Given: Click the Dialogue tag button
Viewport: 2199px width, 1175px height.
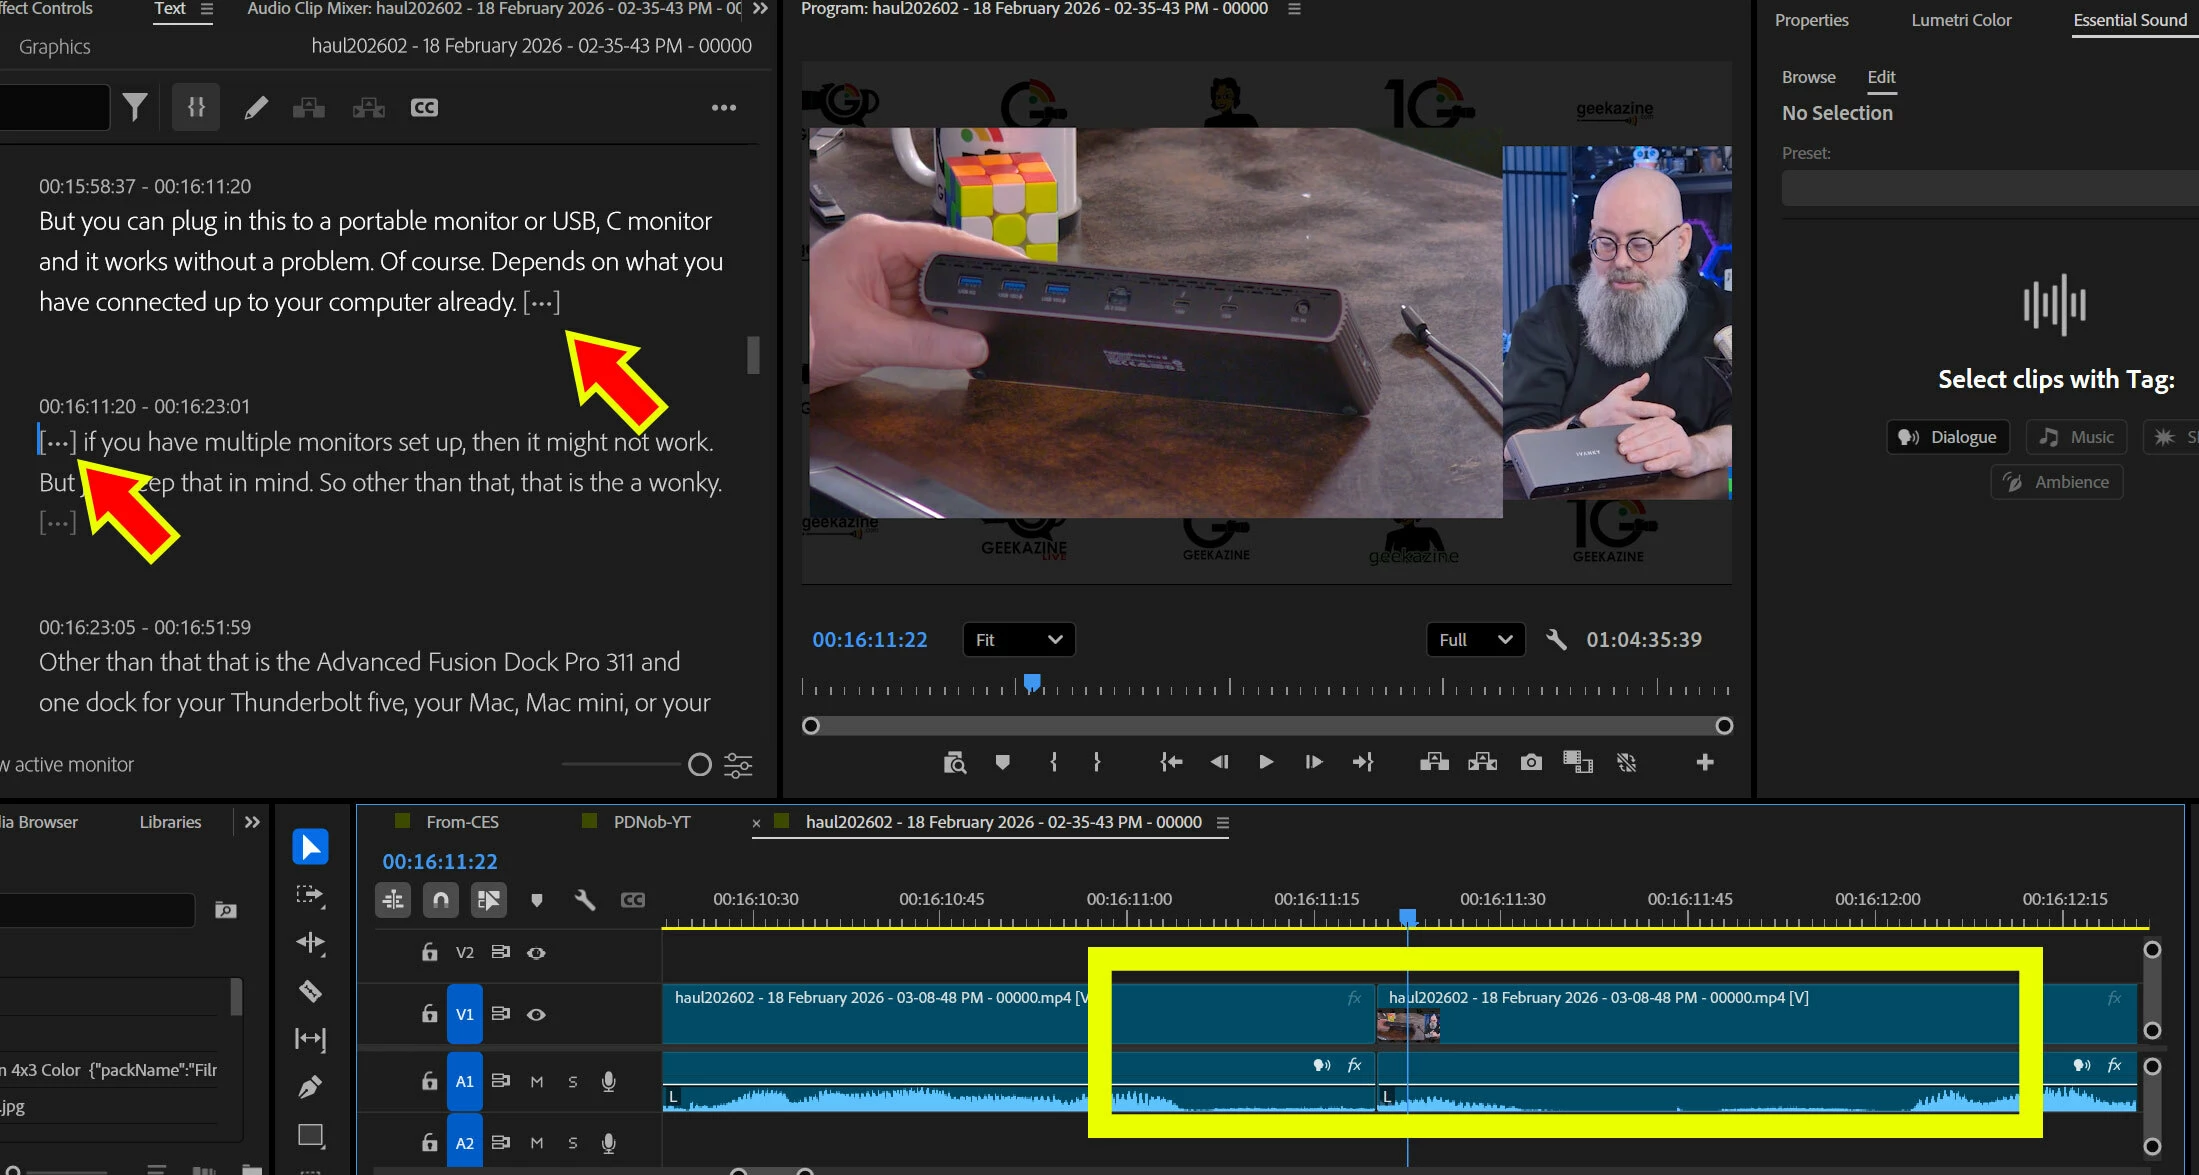Looking at the screenshot, I should point(1948,437).
